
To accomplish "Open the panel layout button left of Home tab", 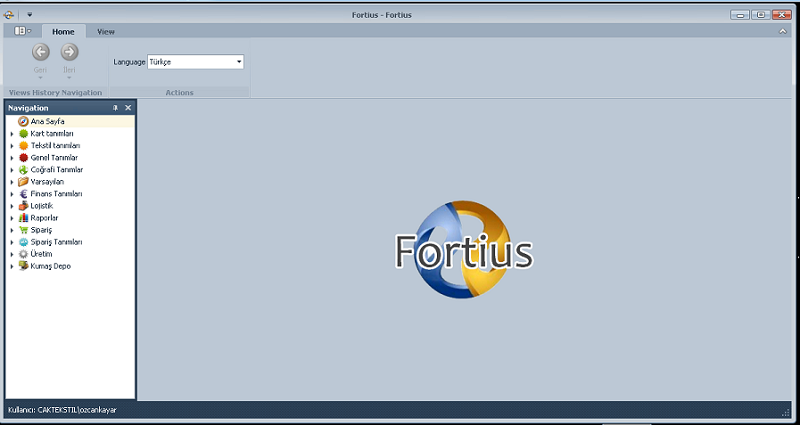I will point(22,31).
